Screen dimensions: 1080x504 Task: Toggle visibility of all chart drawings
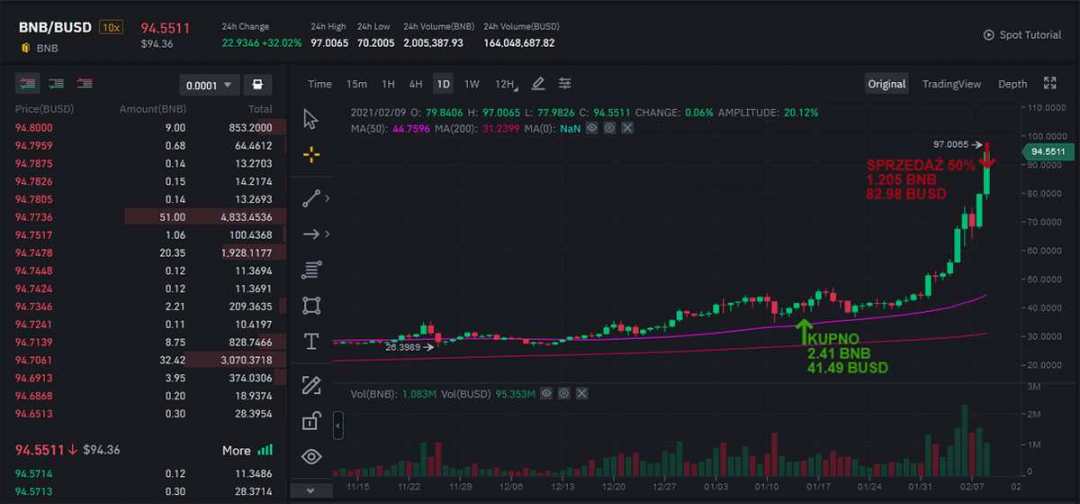[x=311, y=457]
